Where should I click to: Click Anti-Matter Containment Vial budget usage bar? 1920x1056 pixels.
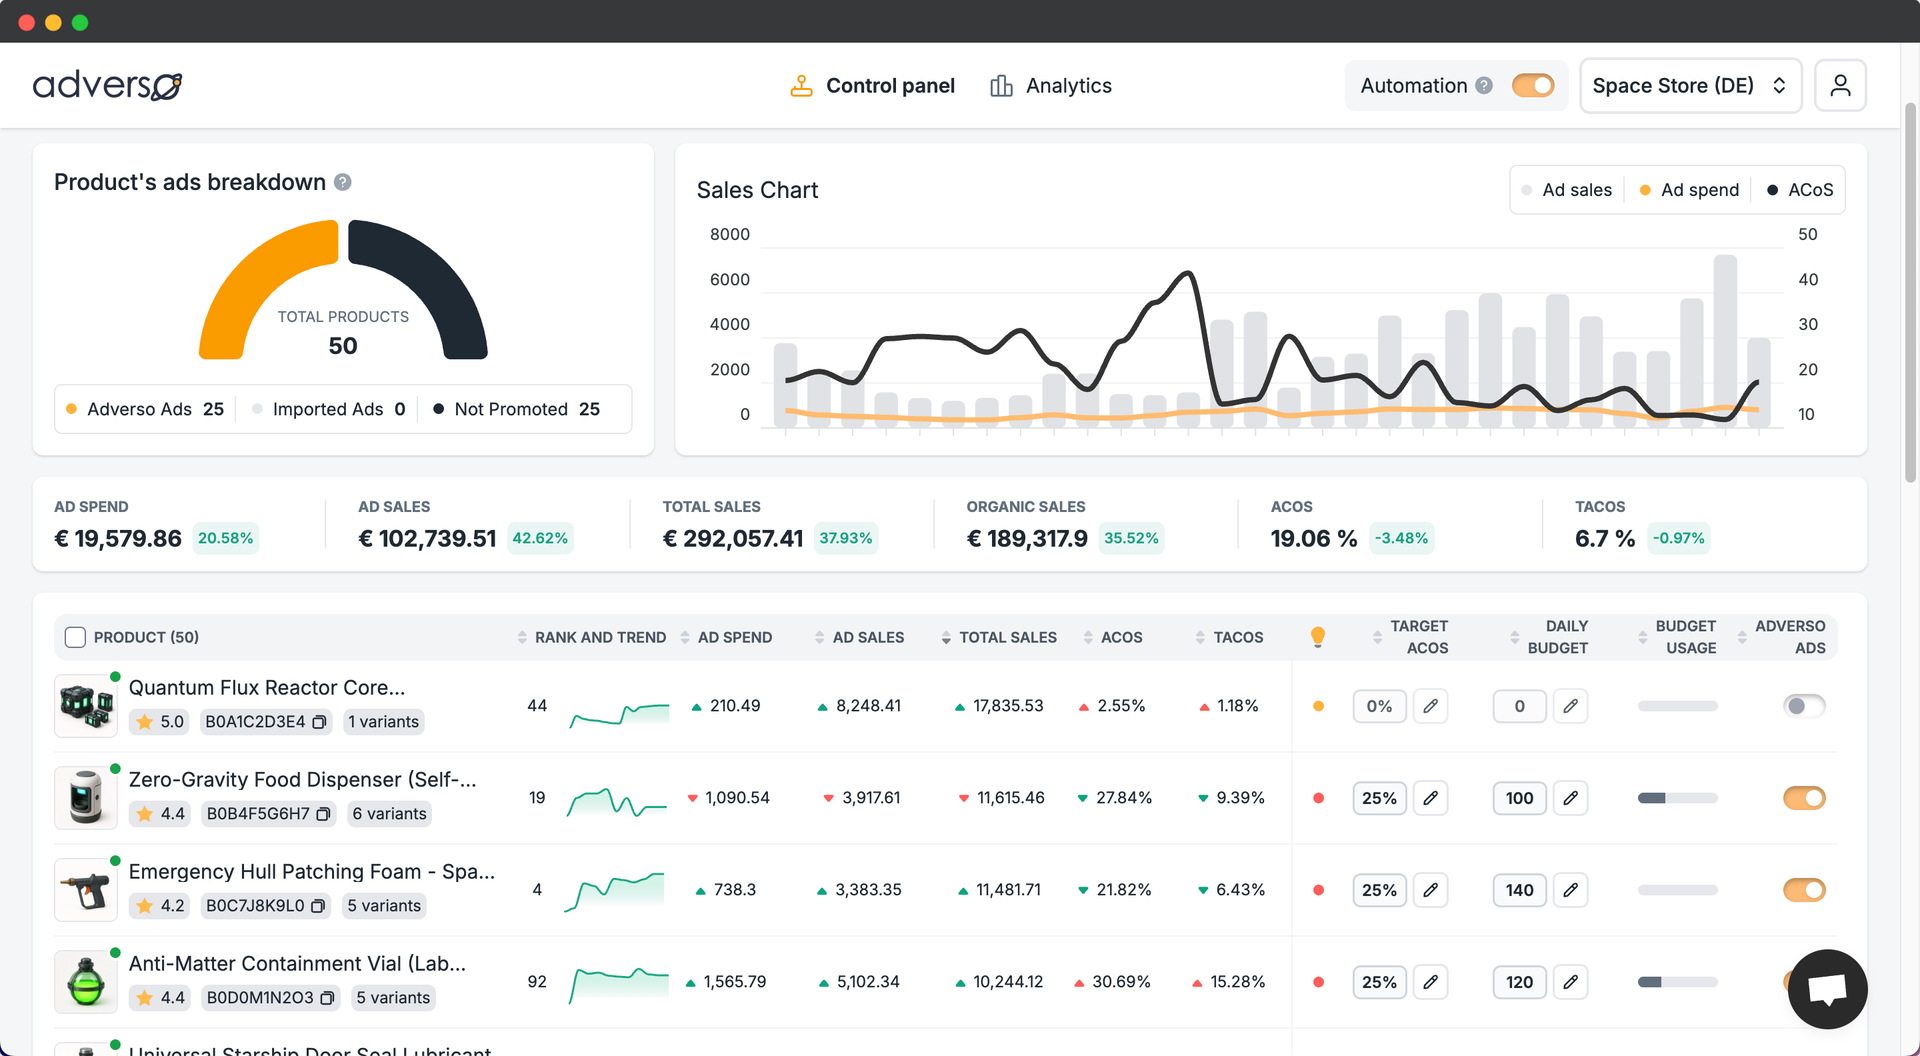point(1678,982)
